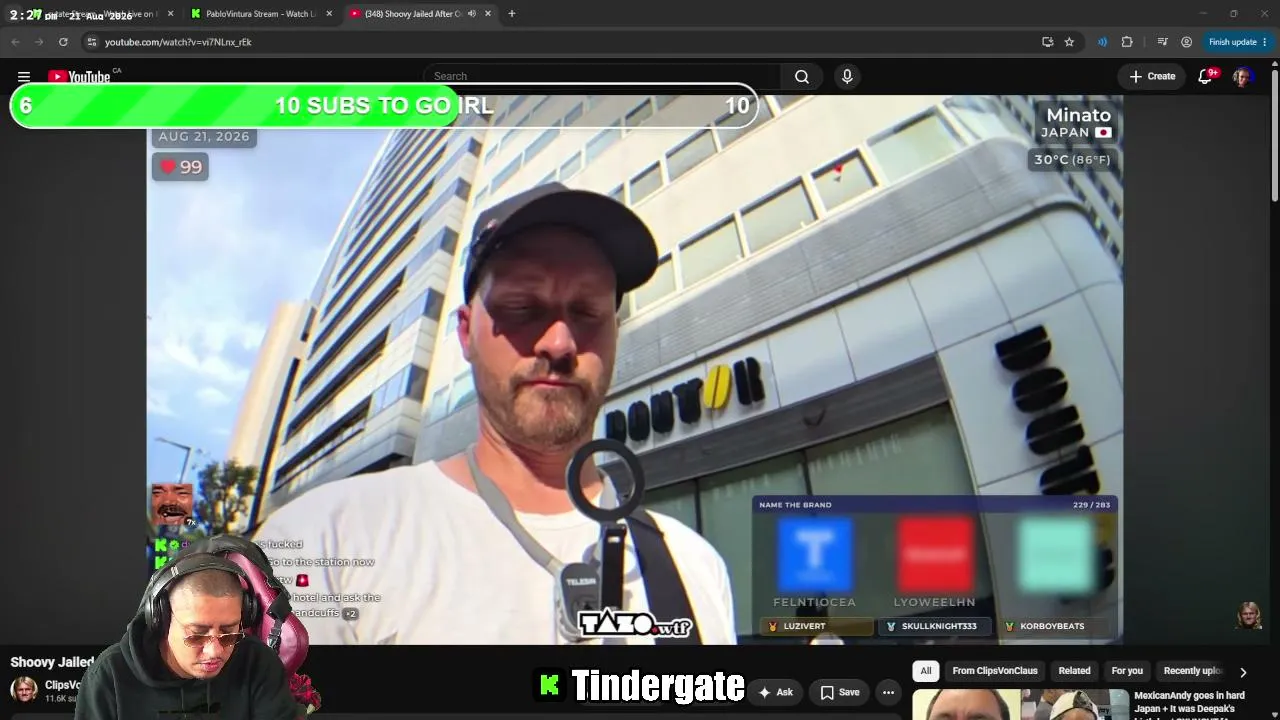The image size is (1280, 720).
Task: Select the All filter chip
Action: pos(926,671)
